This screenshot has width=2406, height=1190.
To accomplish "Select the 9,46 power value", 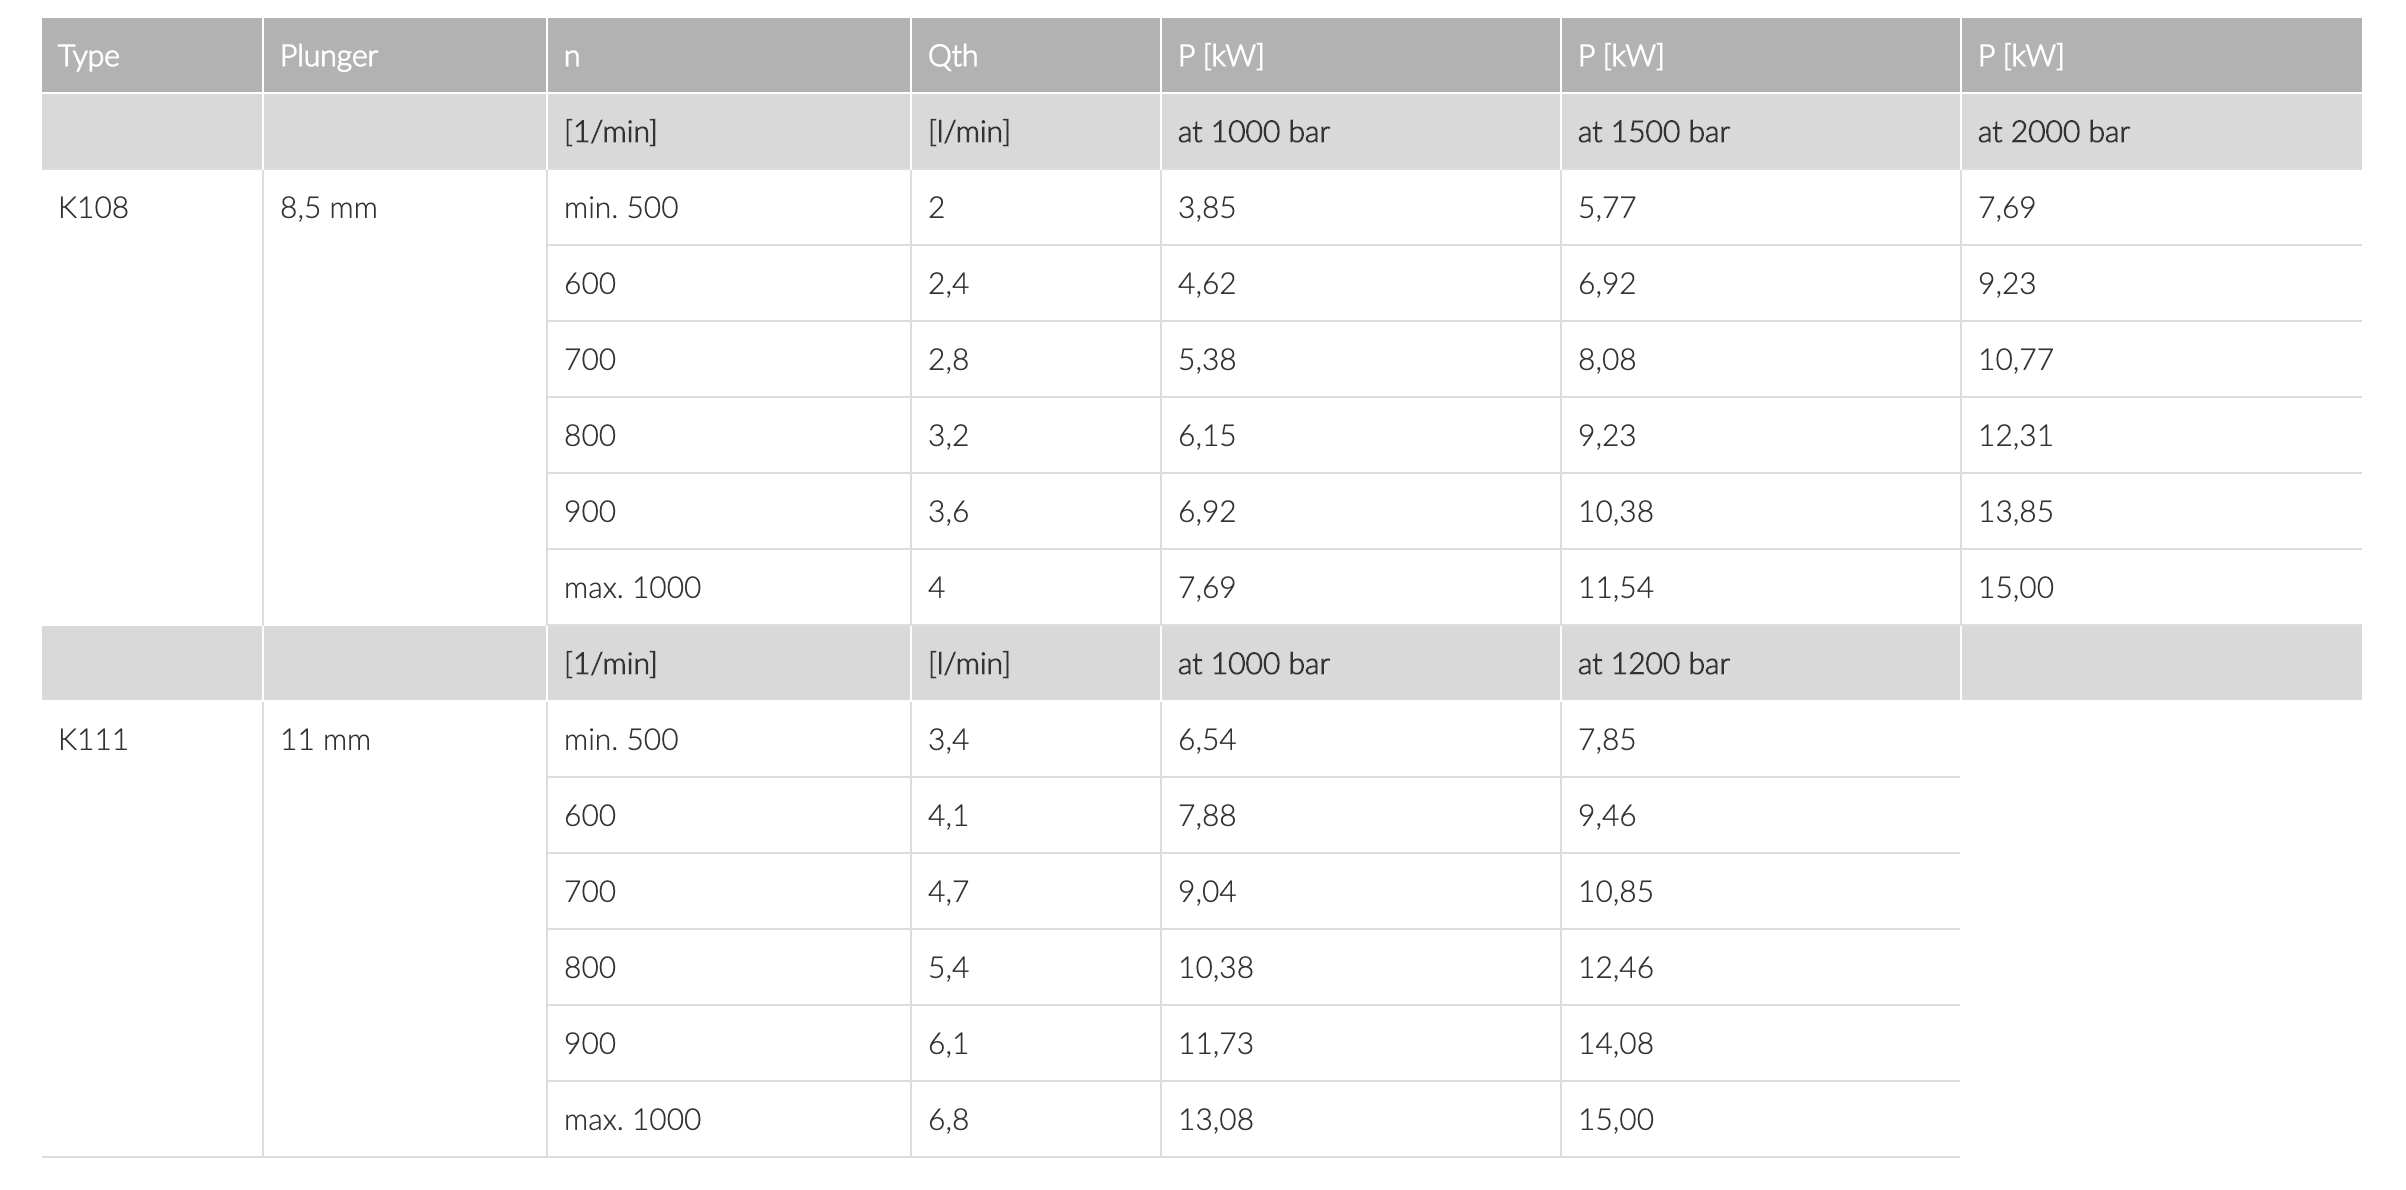I will point(1606,816).
